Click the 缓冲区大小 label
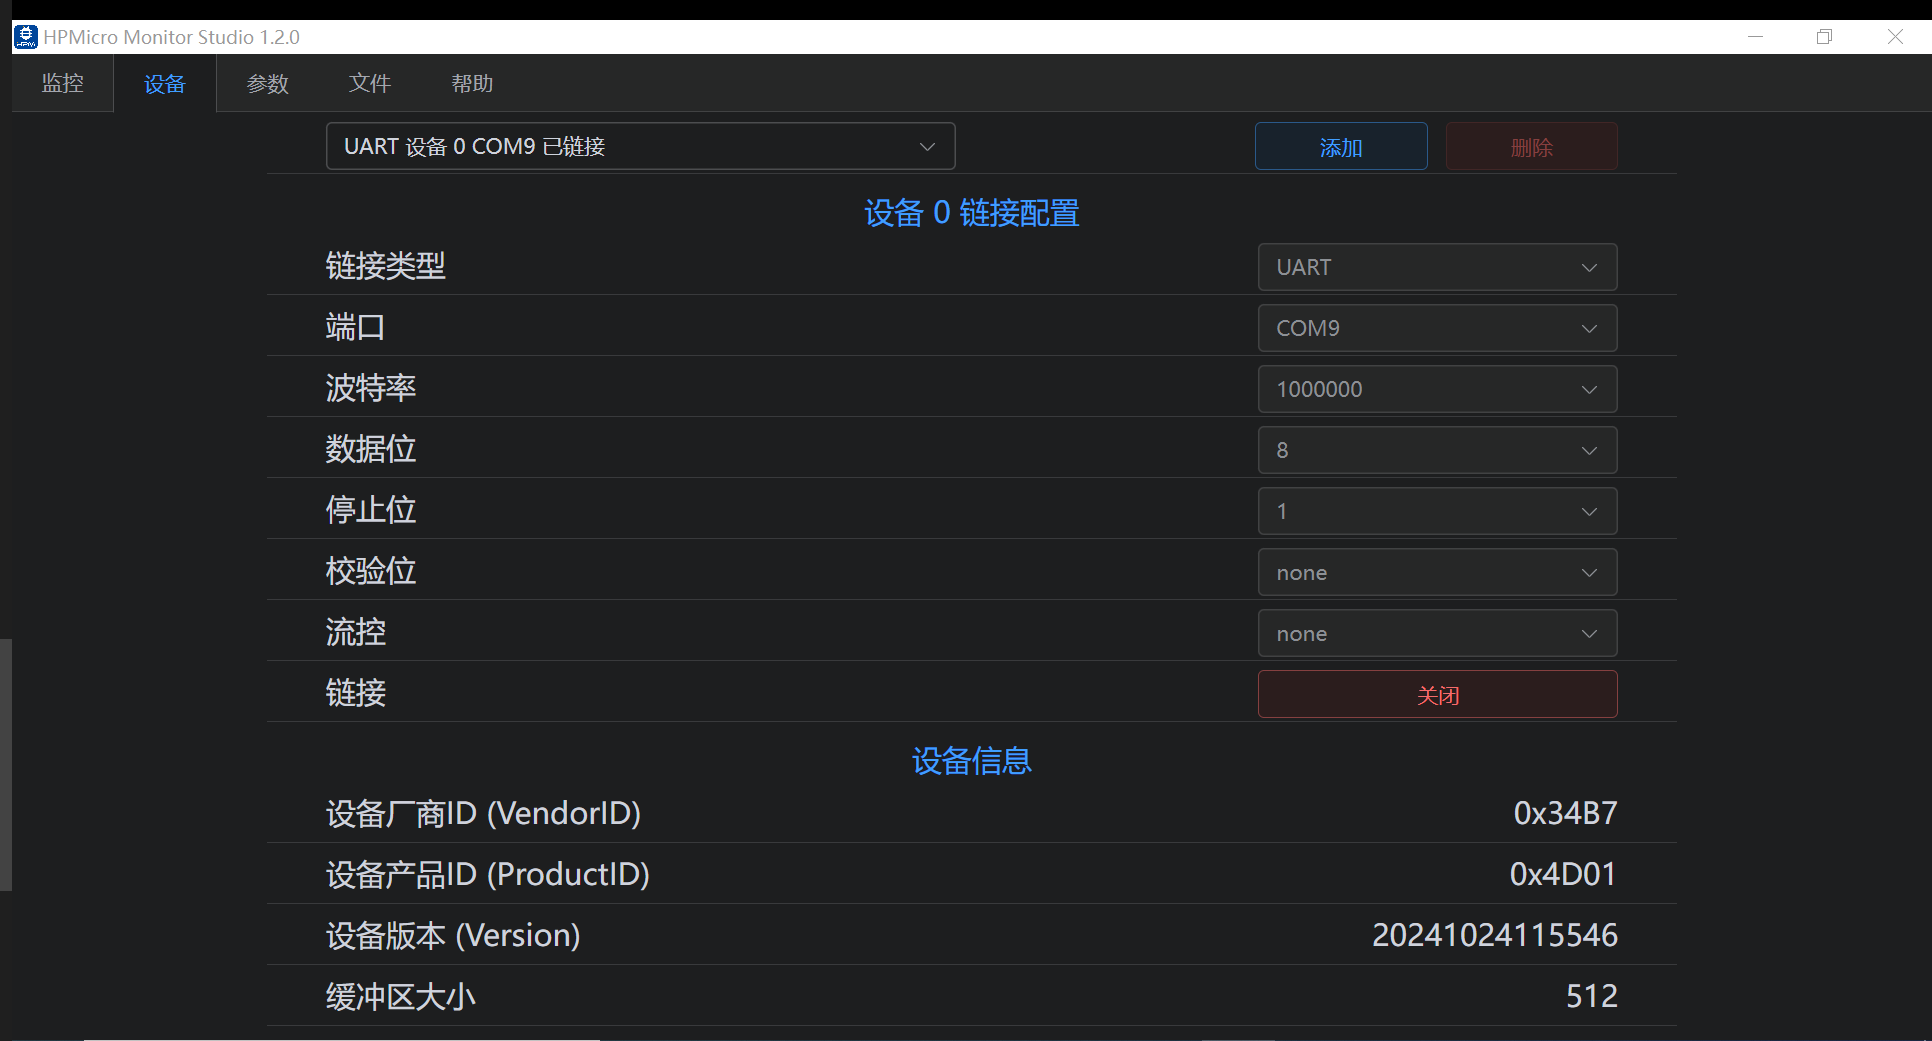The width and height of the screenshot is (1932, 1041). coord(401,997)
